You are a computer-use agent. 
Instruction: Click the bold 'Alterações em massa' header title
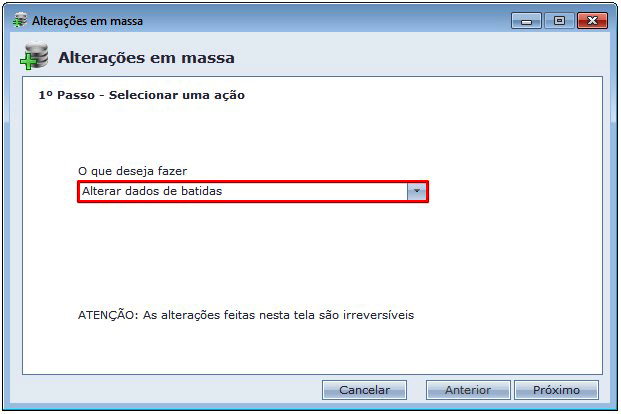(145, 58)
